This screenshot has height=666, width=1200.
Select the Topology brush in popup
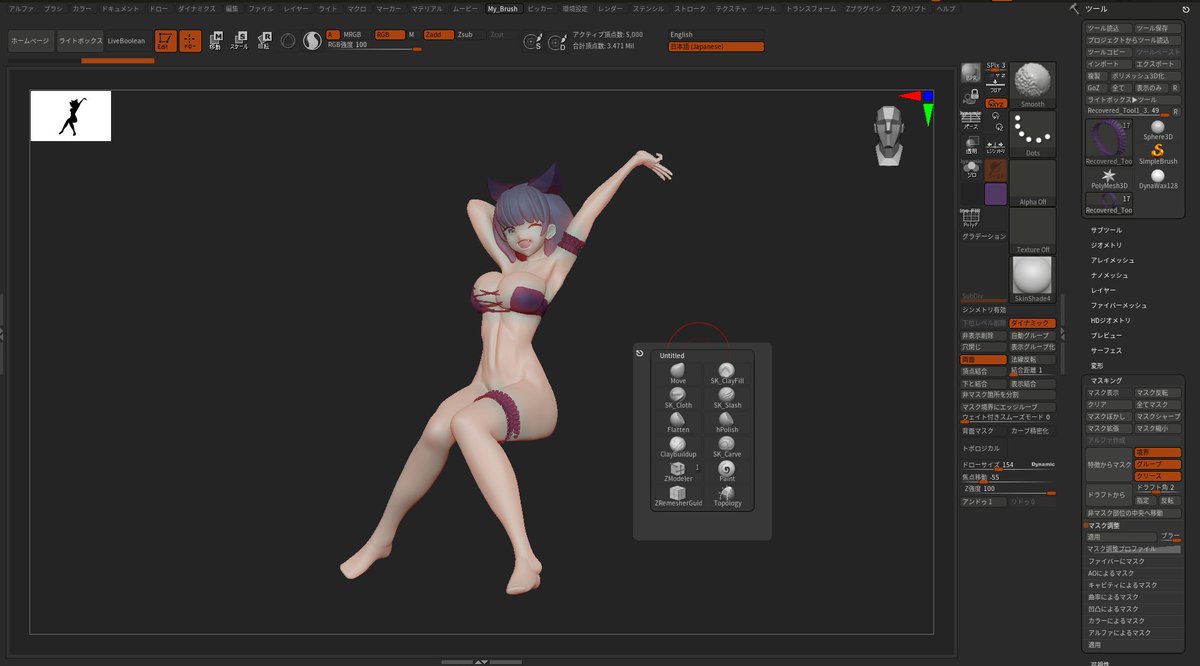click(727, 496)
